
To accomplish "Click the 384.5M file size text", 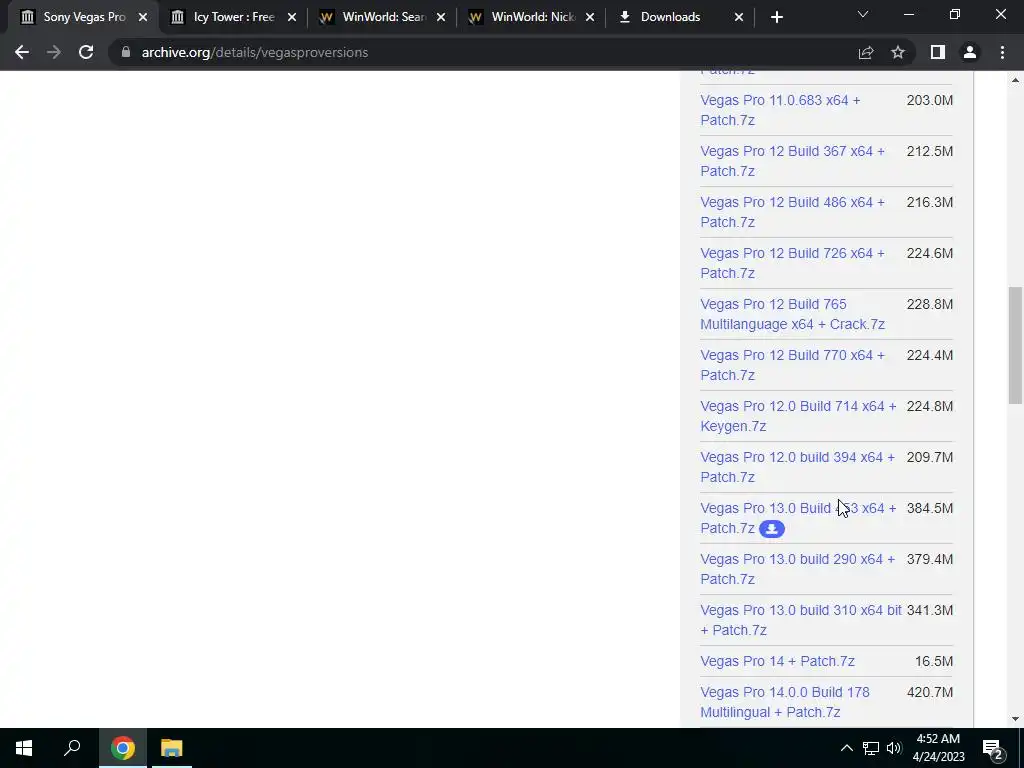I will 929,508.
